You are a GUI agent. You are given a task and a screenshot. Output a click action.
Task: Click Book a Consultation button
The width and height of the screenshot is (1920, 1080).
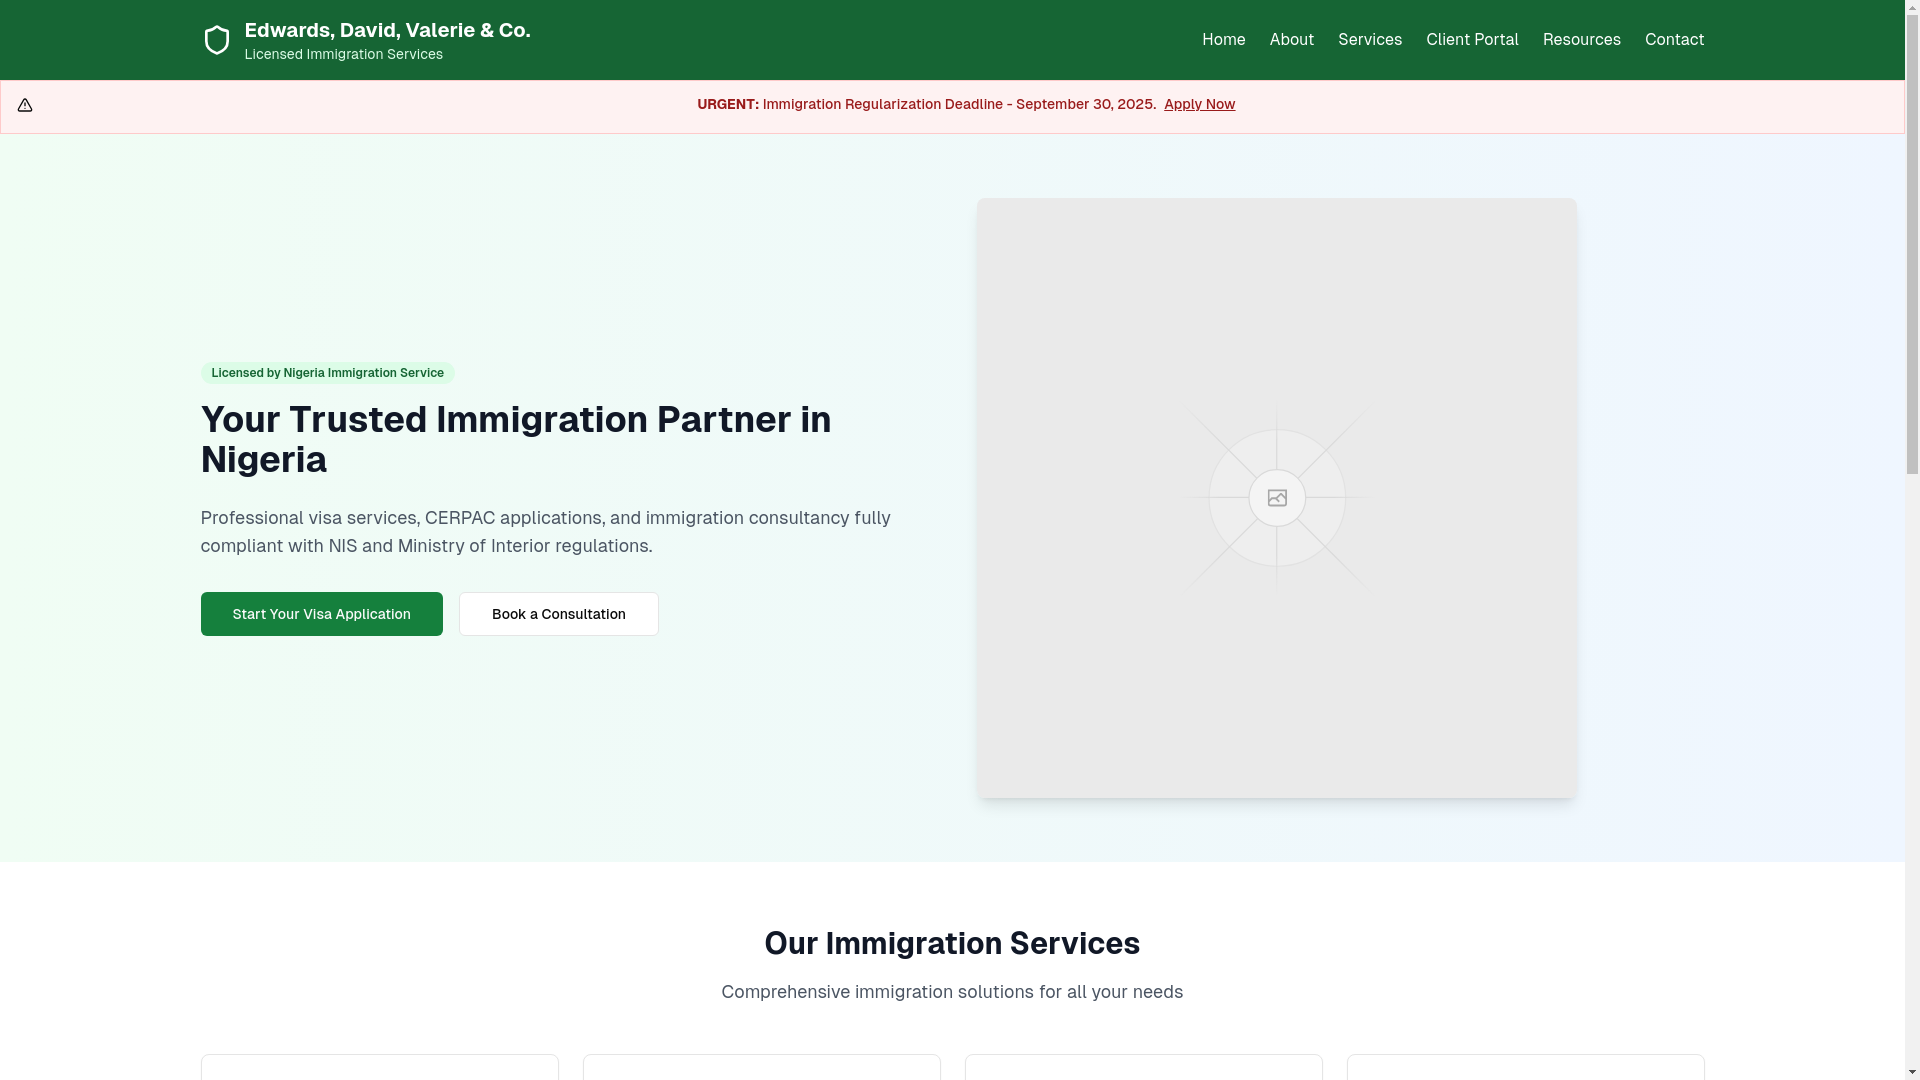[x=559, y=614]
